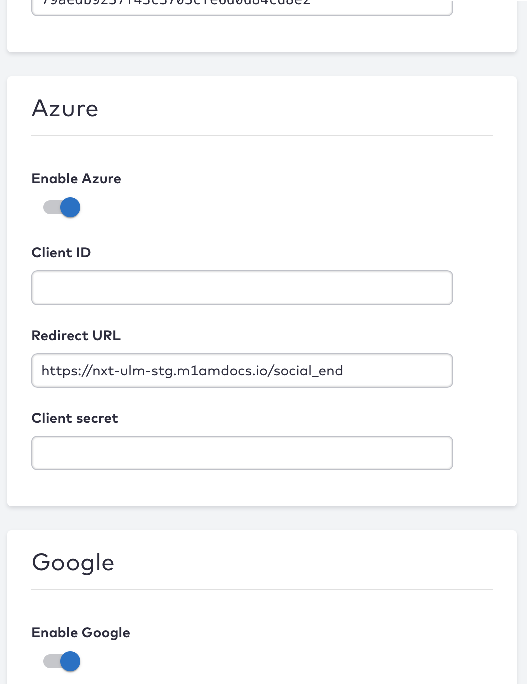The height and width of the screenshot is (684, 527).
Task: Click the partially visible key field at top
Action: pos(242,7)
